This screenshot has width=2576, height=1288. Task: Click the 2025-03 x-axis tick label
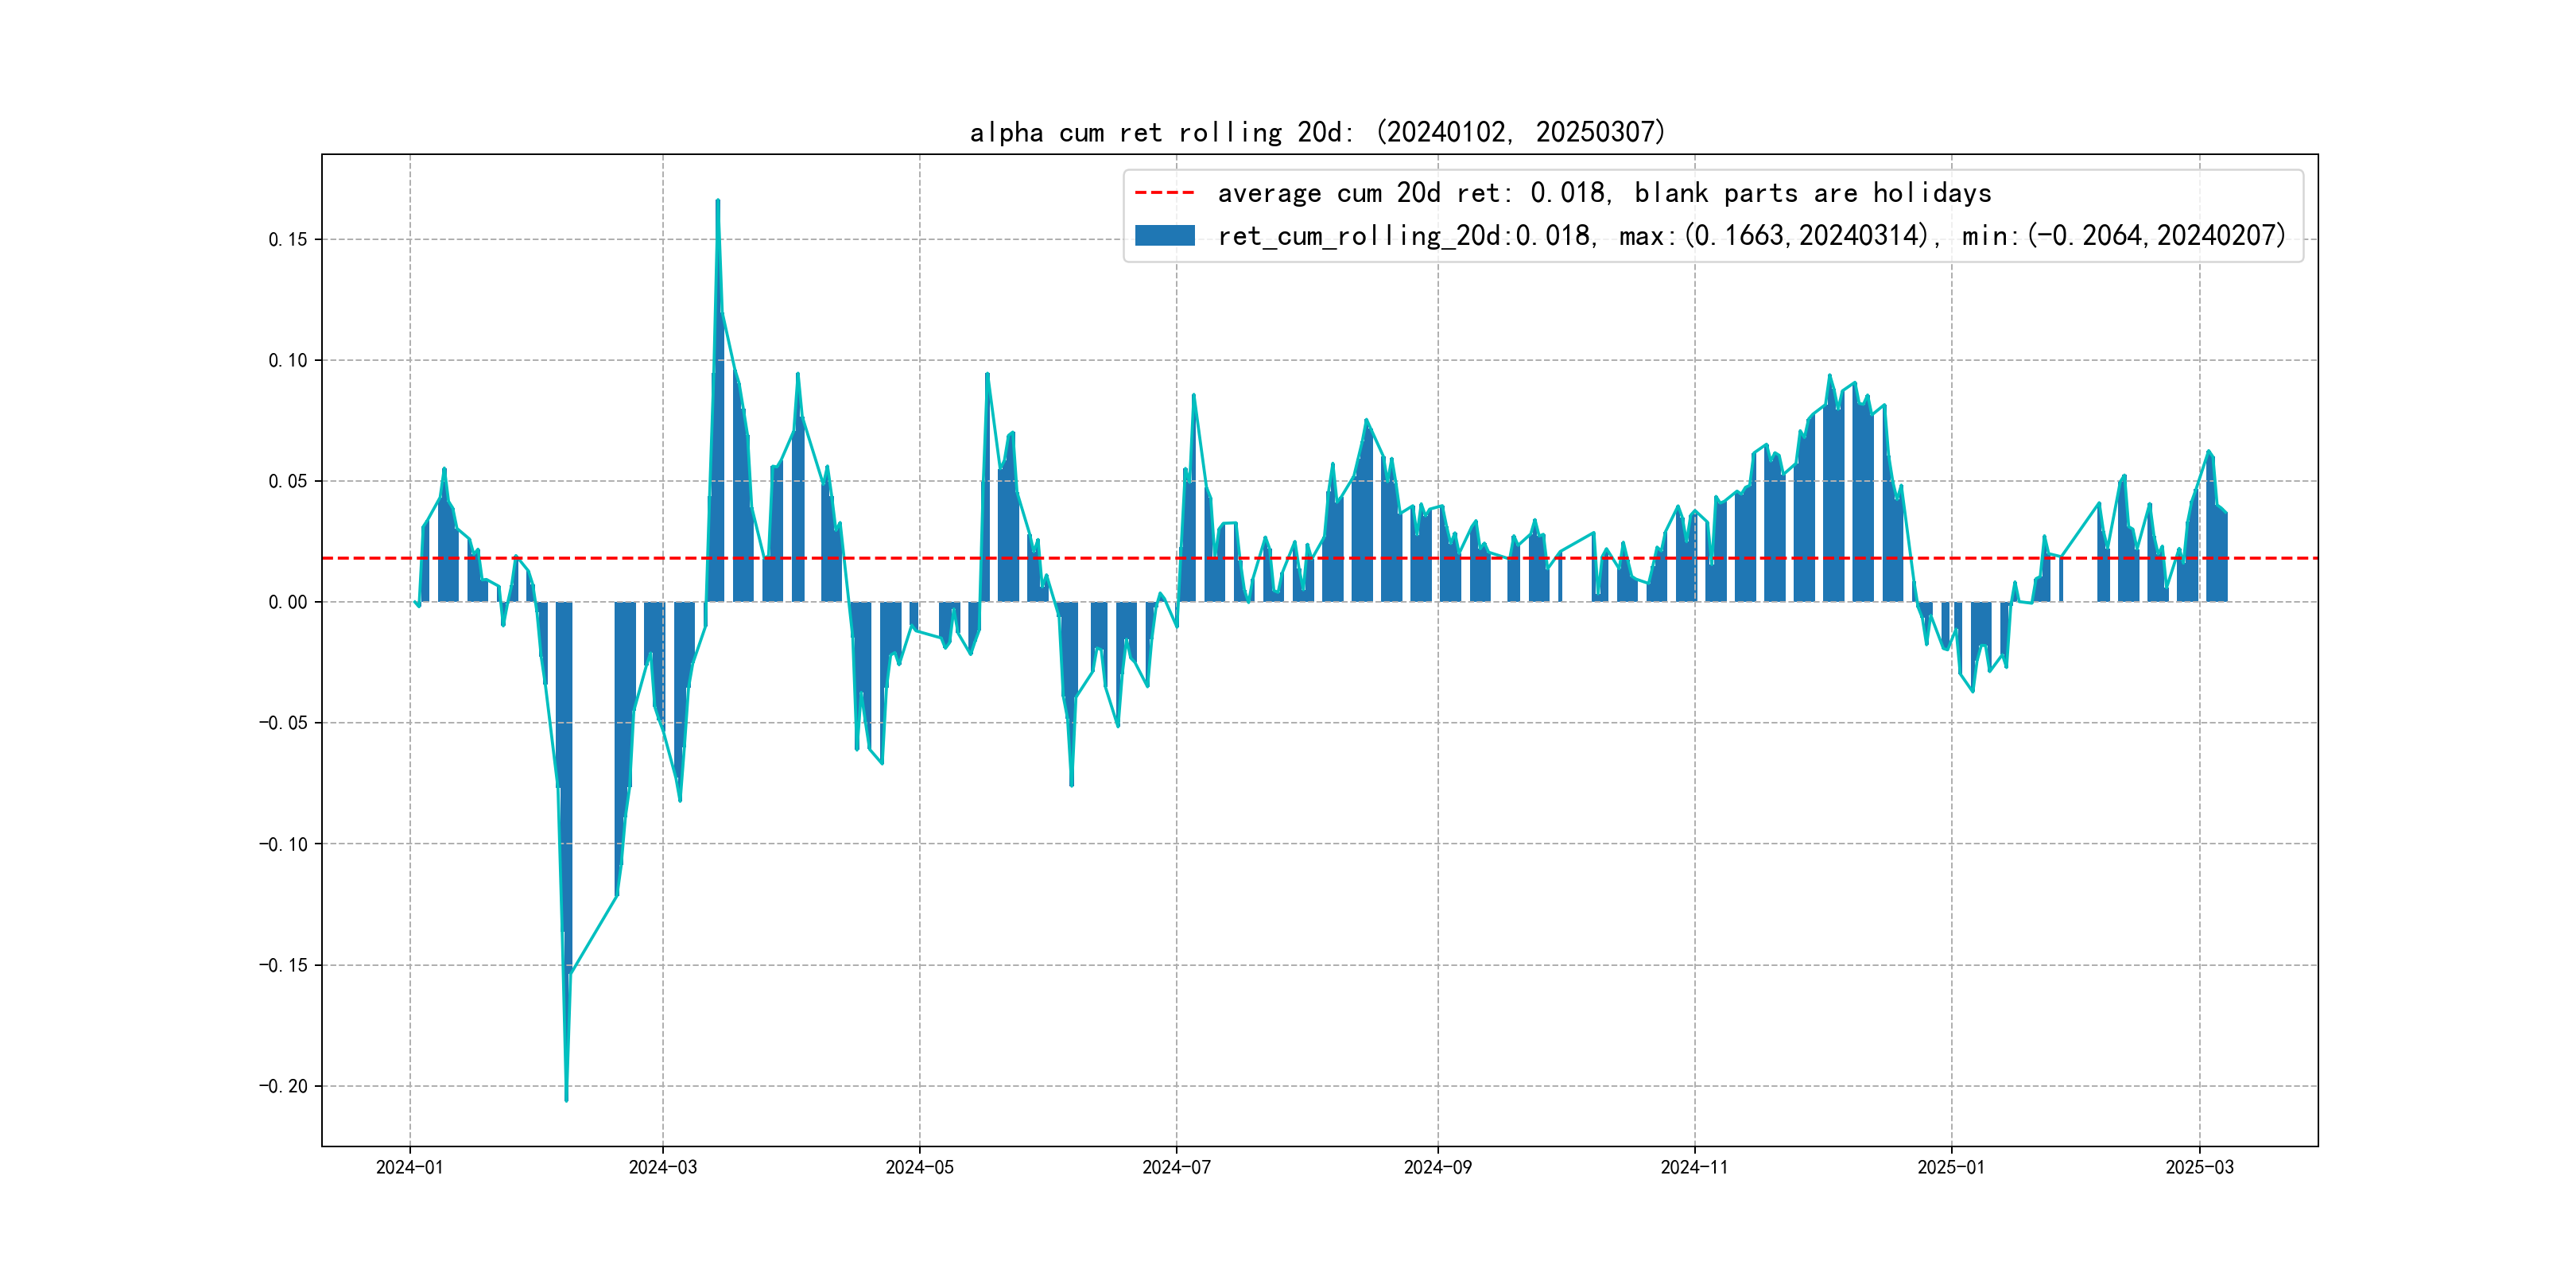click(2199, 1167)
